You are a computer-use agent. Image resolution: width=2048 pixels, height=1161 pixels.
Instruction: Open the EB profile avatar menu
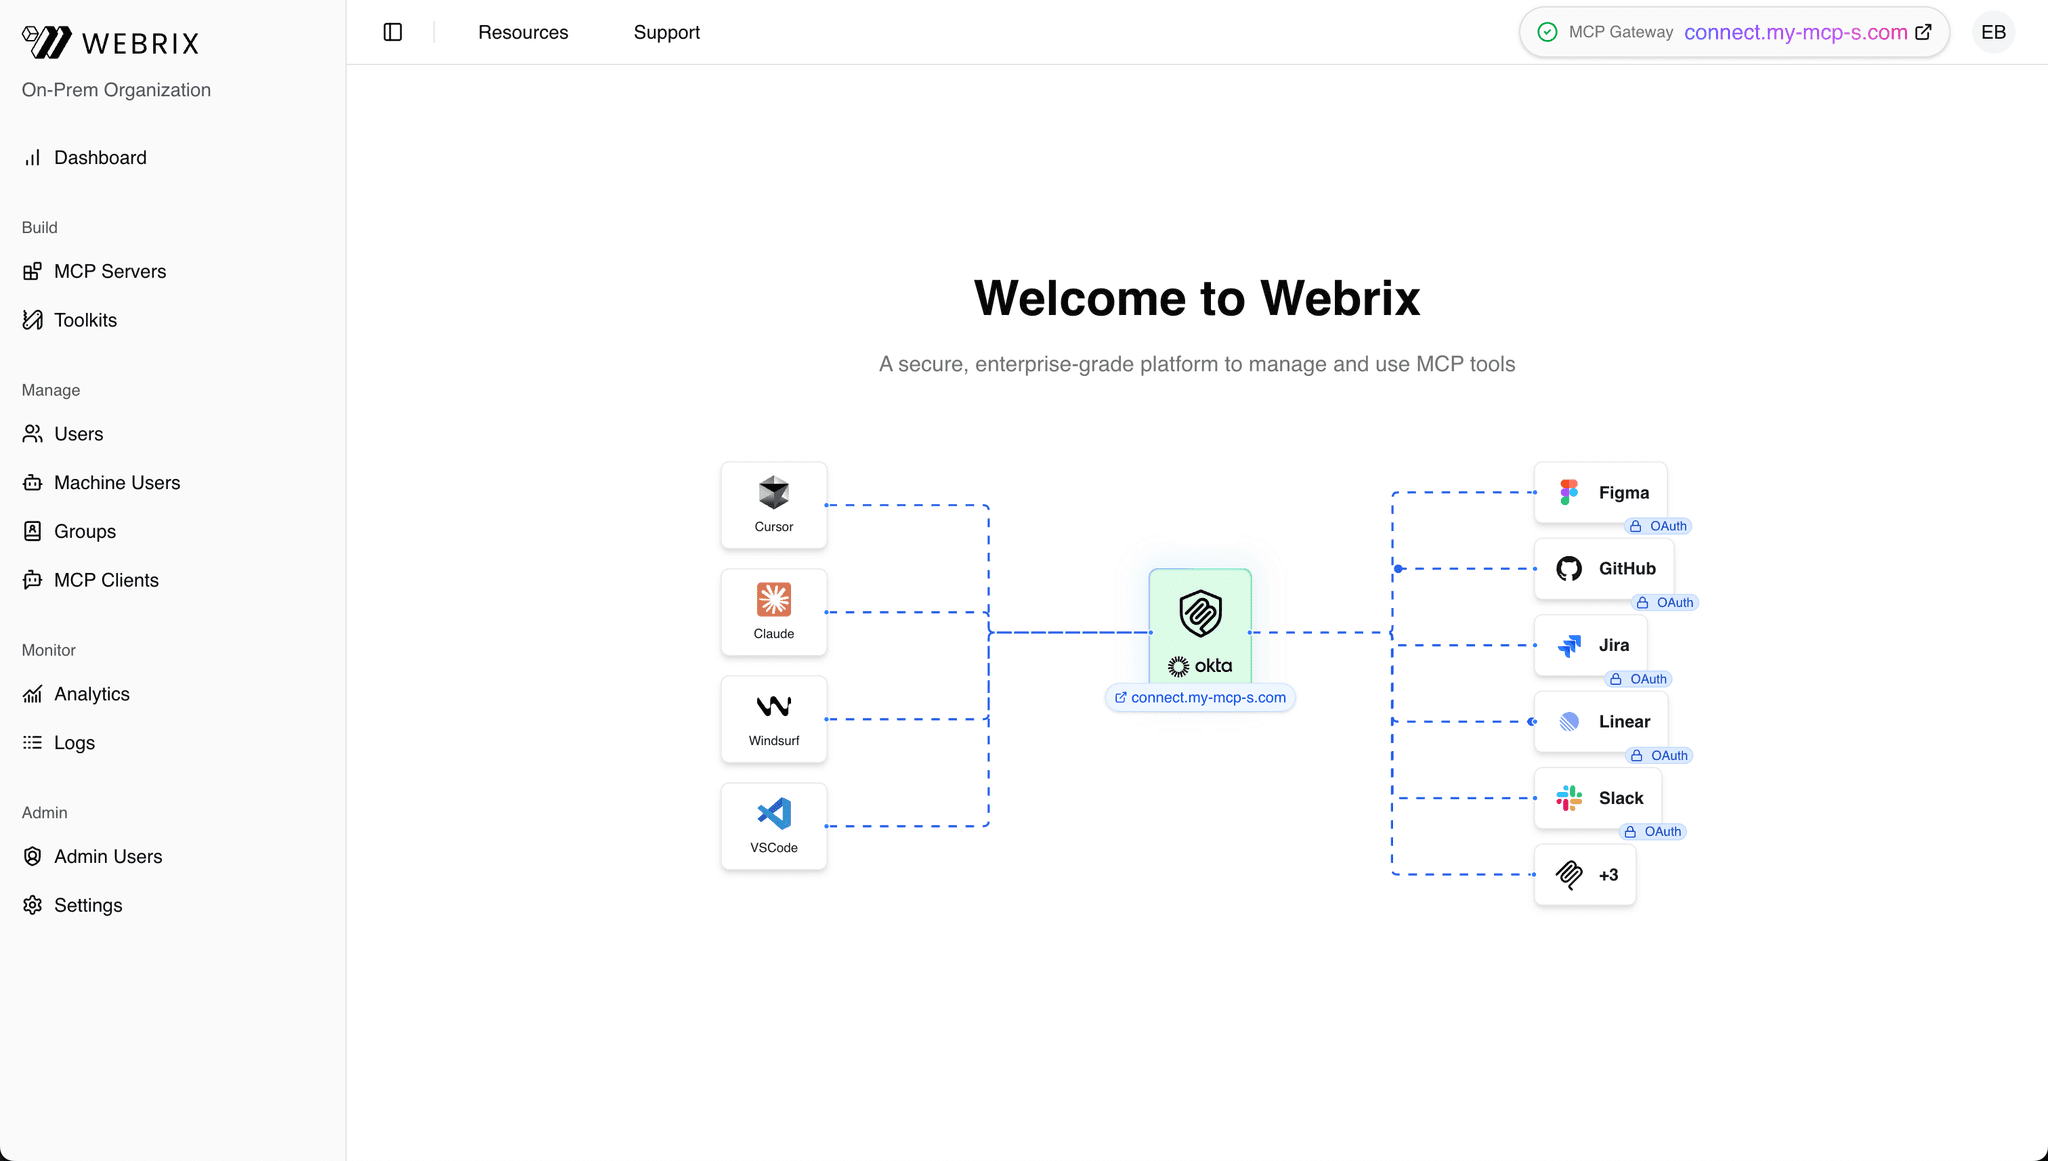[x=1993, y=31]
